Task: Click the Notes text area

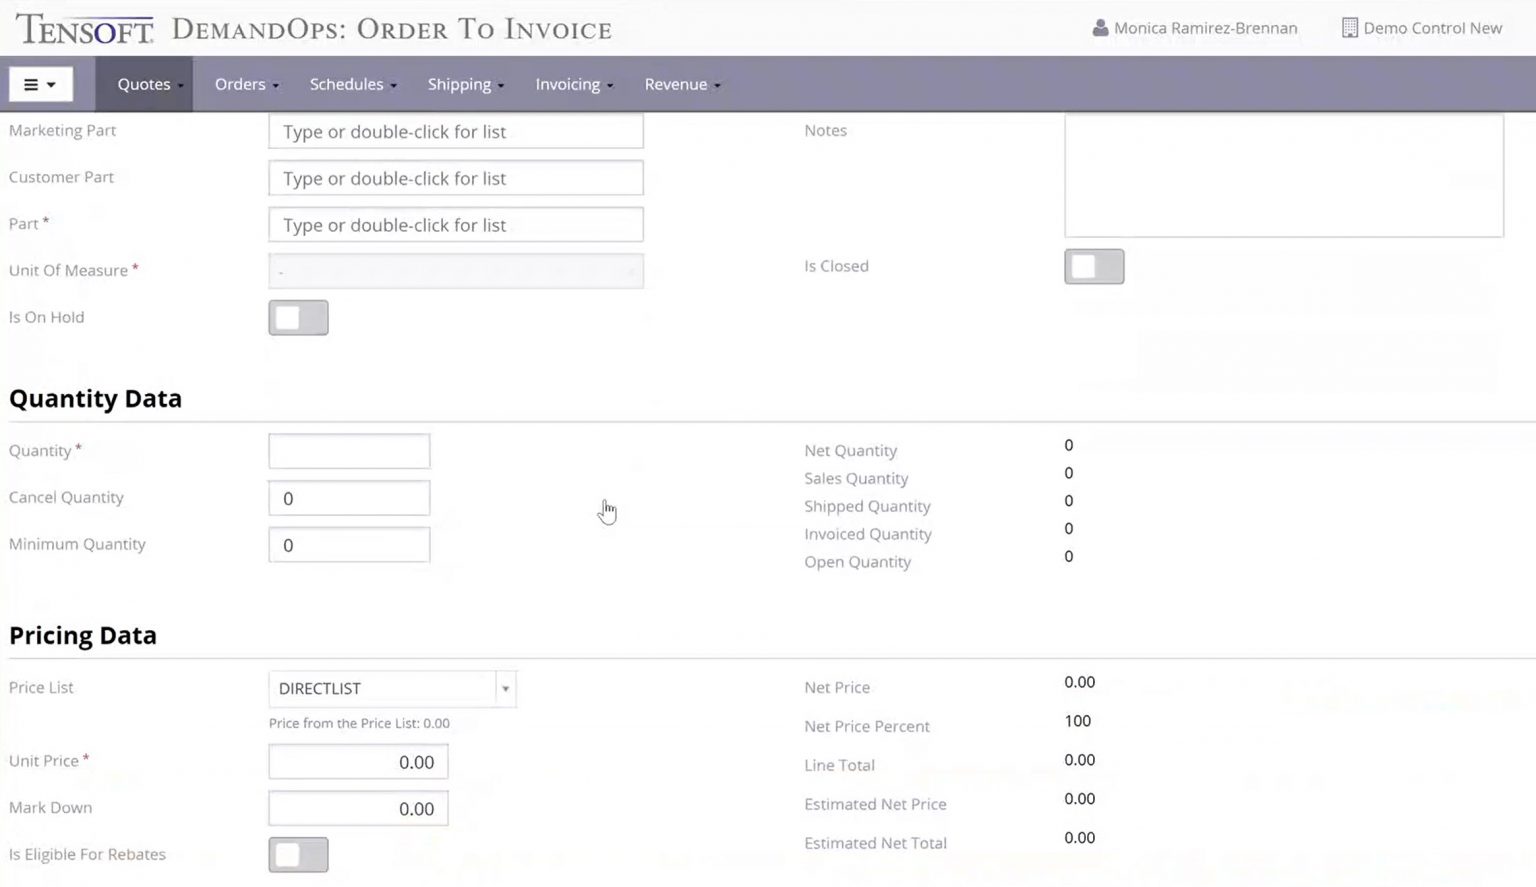Action: point(1283,175)
